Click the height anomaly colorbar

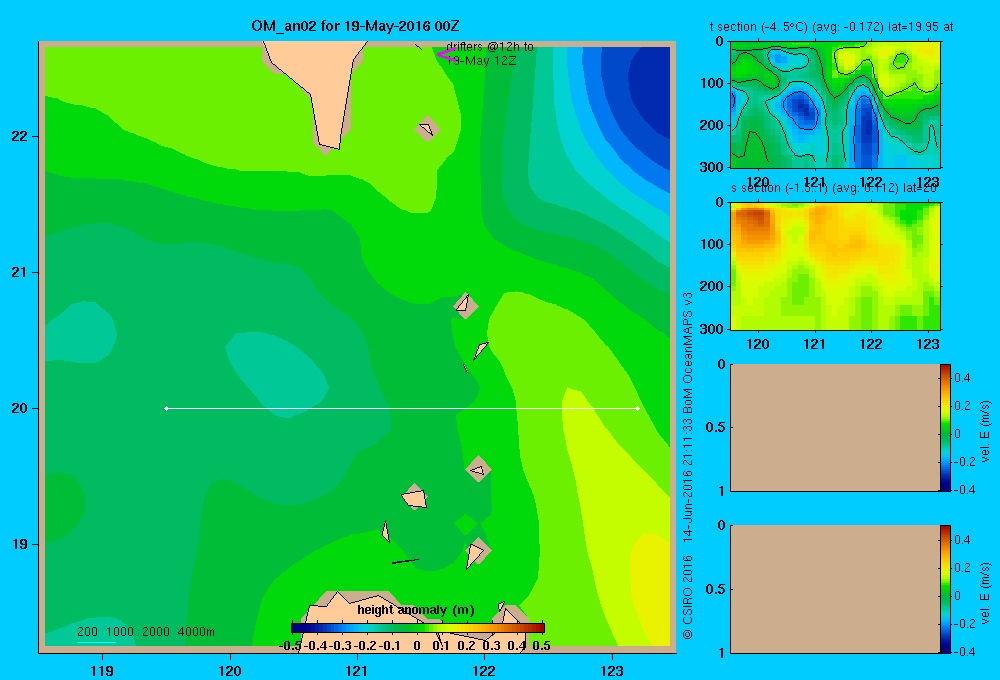418,628
